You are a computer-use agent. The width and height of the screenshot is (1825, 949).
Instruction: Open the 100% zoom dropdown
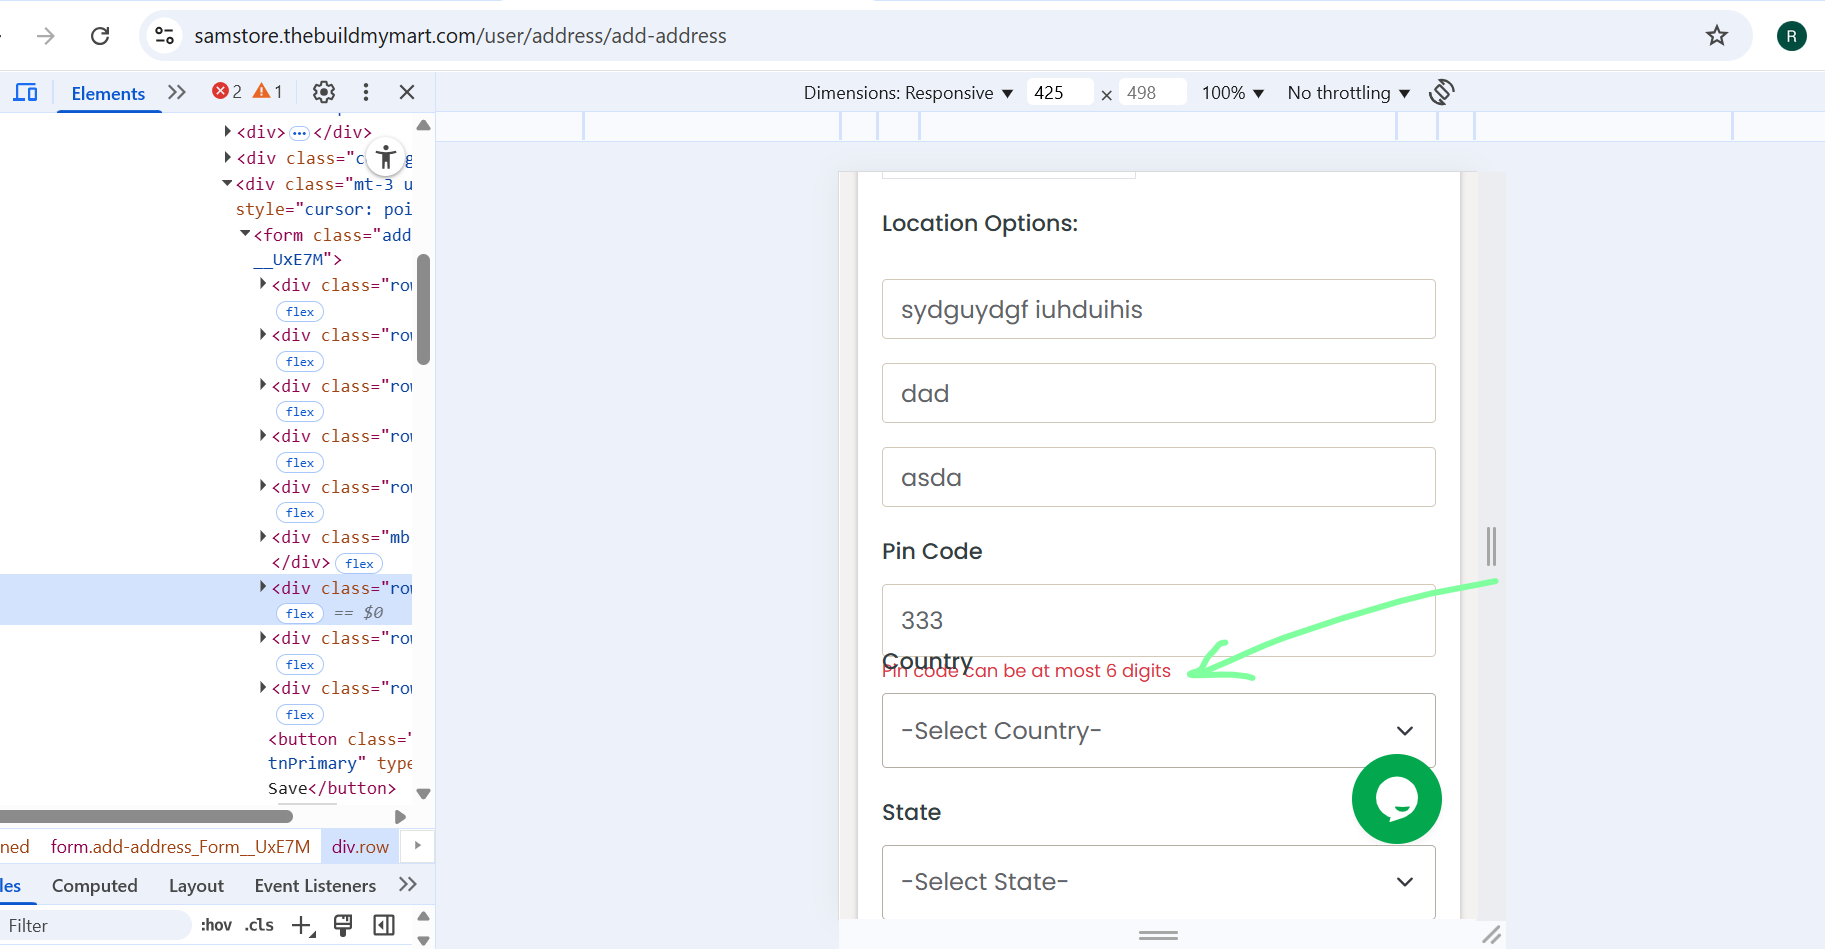pos(1233,93)
